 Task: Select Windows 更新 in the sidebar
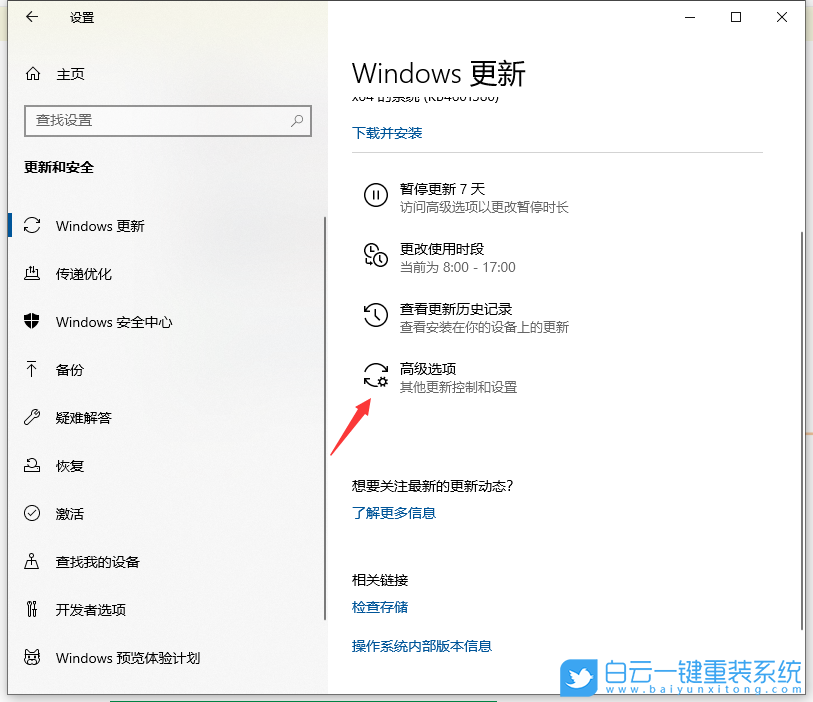(97, 226)
